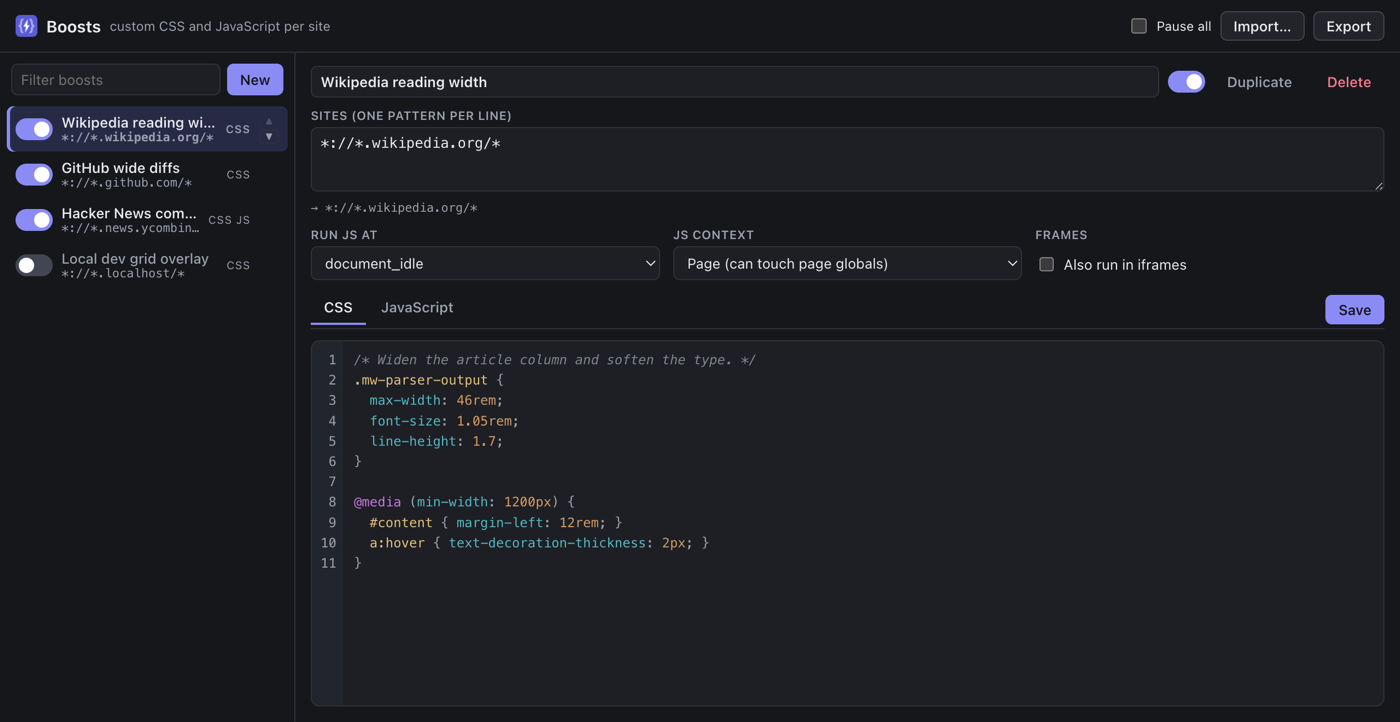Click the .mw-parser-output selector line
Screen dimensions: 1400x722
coord(428,380)
